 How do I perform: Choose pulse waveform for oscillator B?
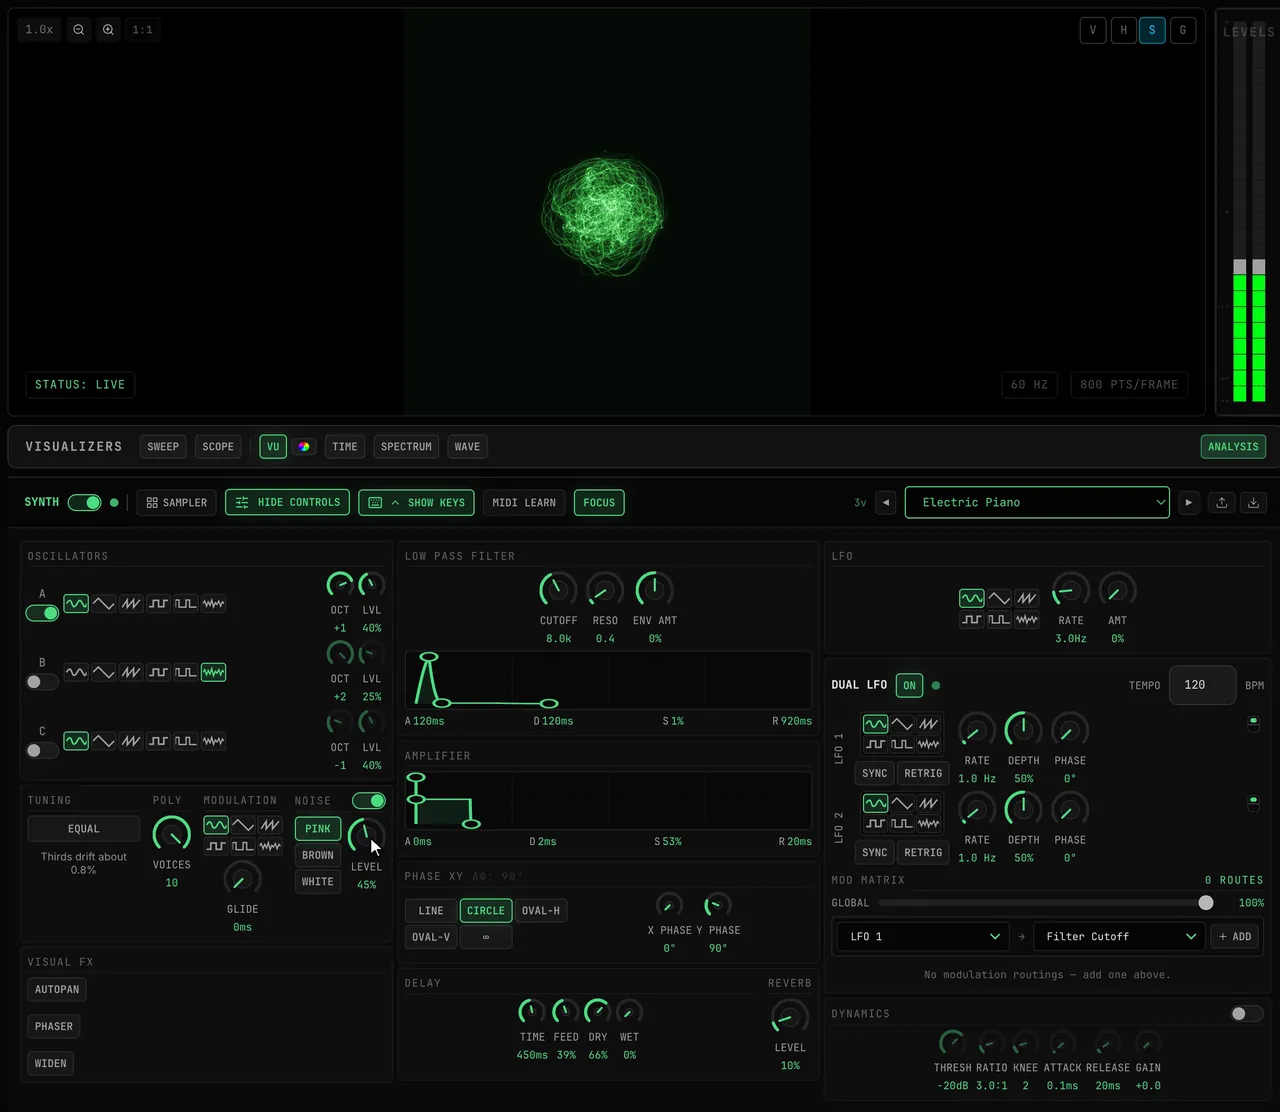185,673
